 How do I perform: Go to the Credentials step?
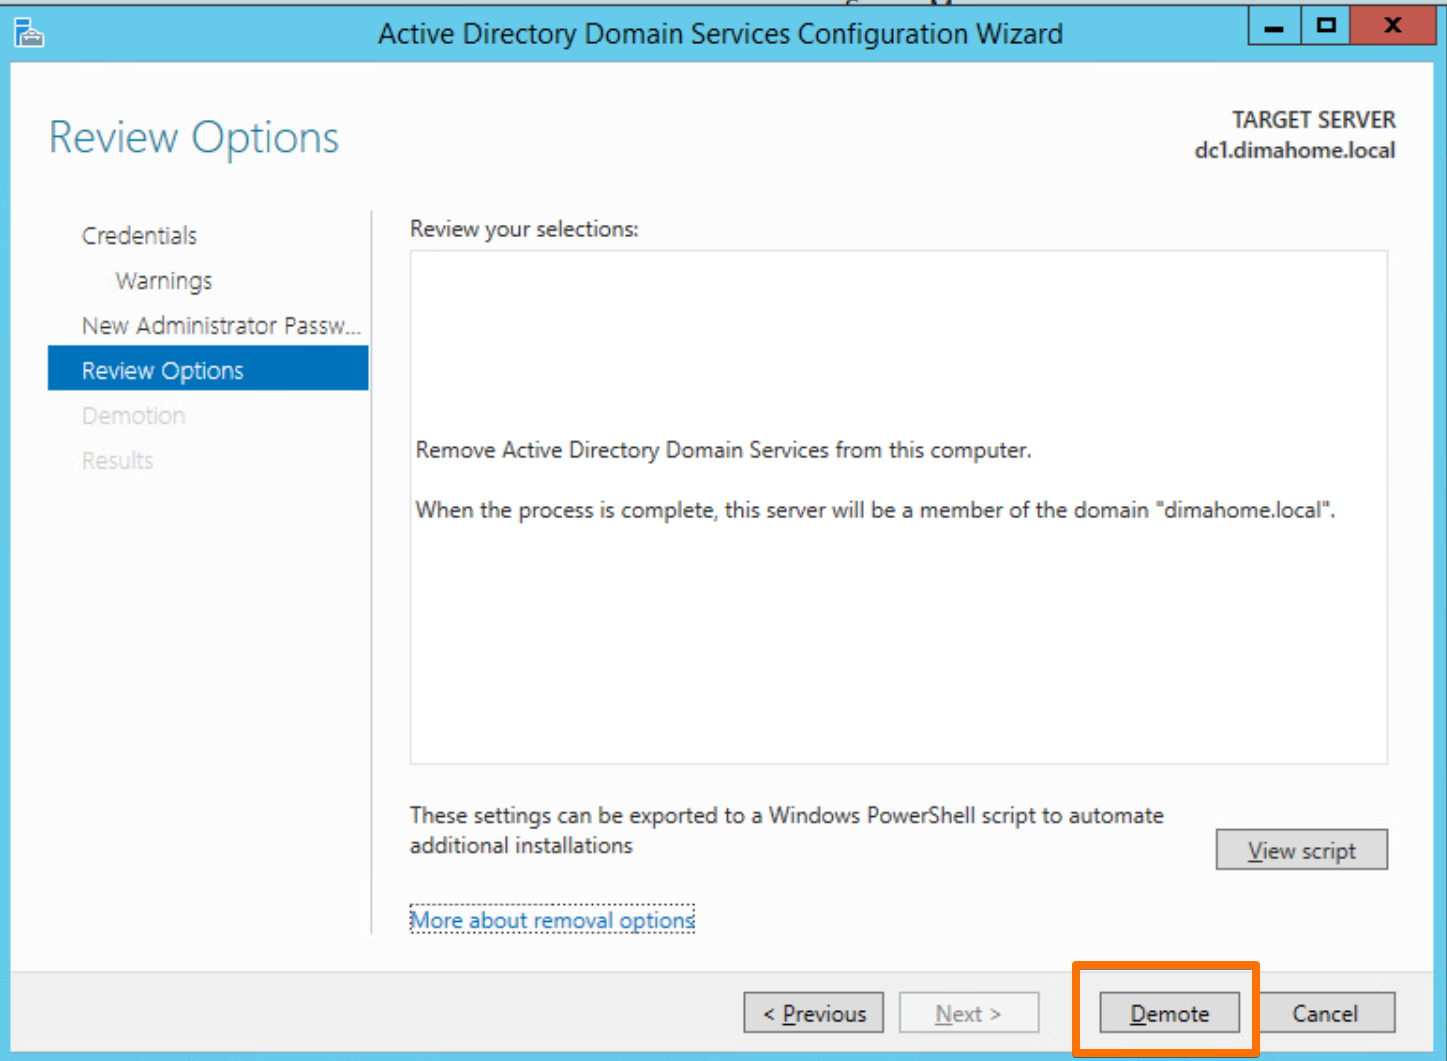139,236
